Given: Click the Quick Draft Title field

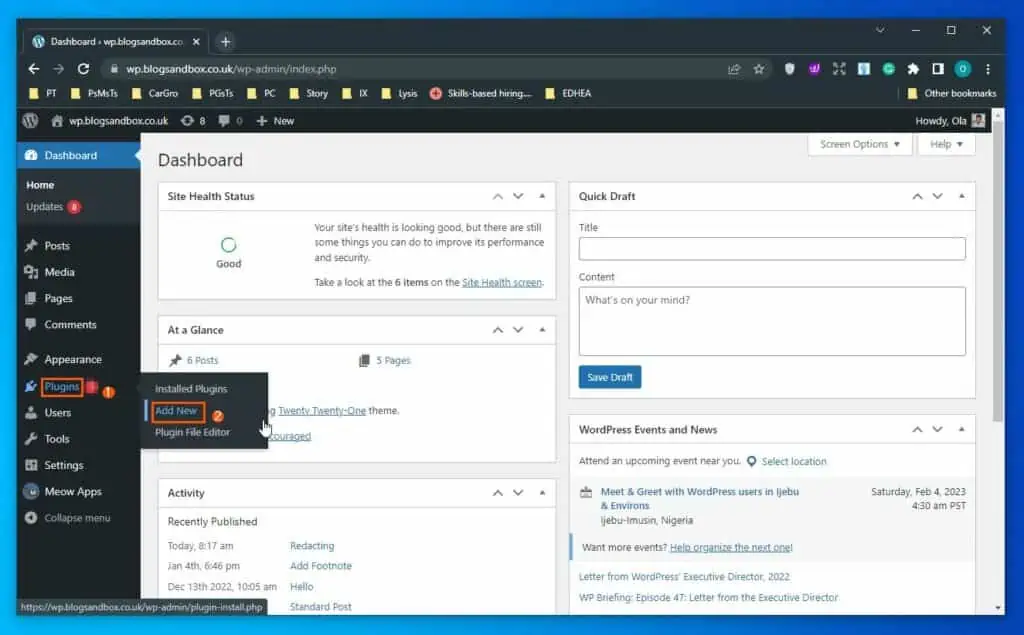Looking at the screenshot, I should [x=772, y=249].
